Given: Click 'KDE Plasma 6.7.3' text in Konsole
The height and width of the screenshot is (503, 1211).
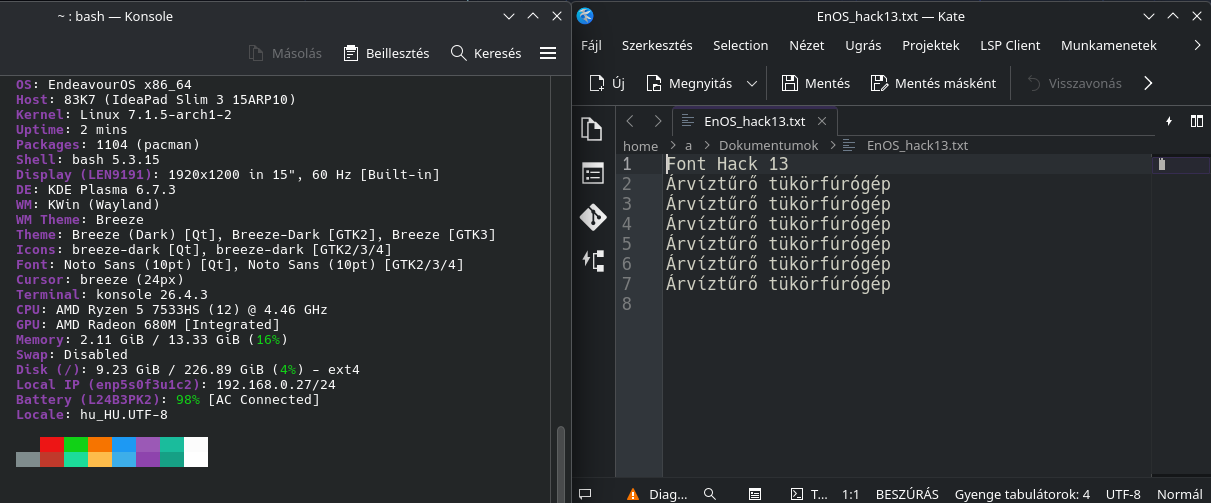Looking at the screenshot, I should pyautogui.click(x=112, y=189).
